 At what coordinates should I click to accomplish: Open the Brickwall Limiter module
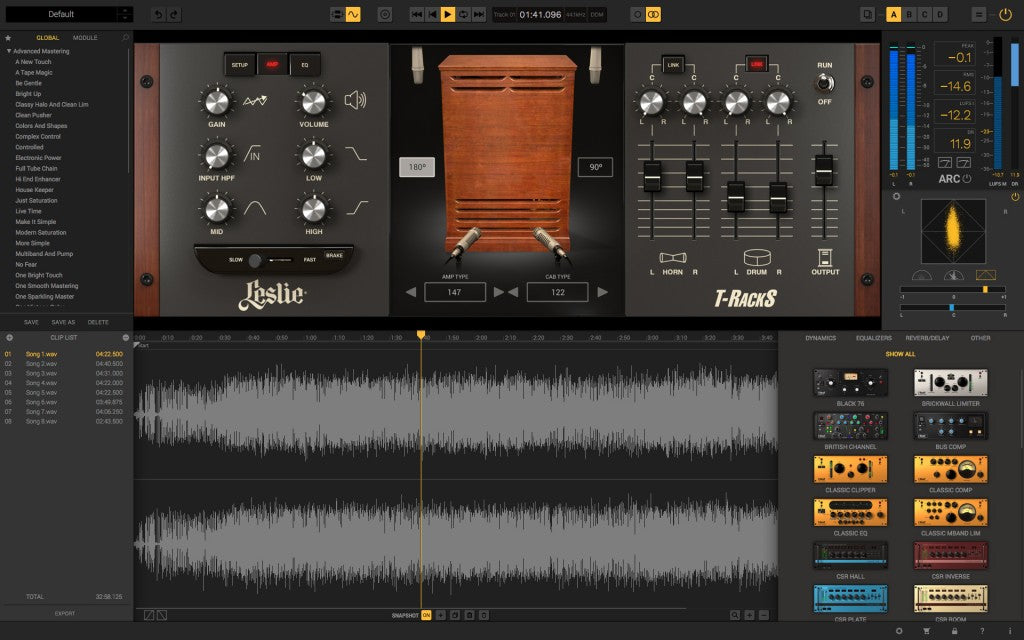[949, 380]
